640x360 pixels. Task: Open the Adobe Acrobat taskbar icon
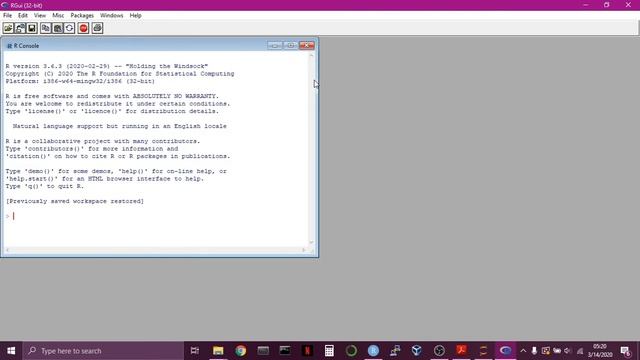[x=461, y=351]
